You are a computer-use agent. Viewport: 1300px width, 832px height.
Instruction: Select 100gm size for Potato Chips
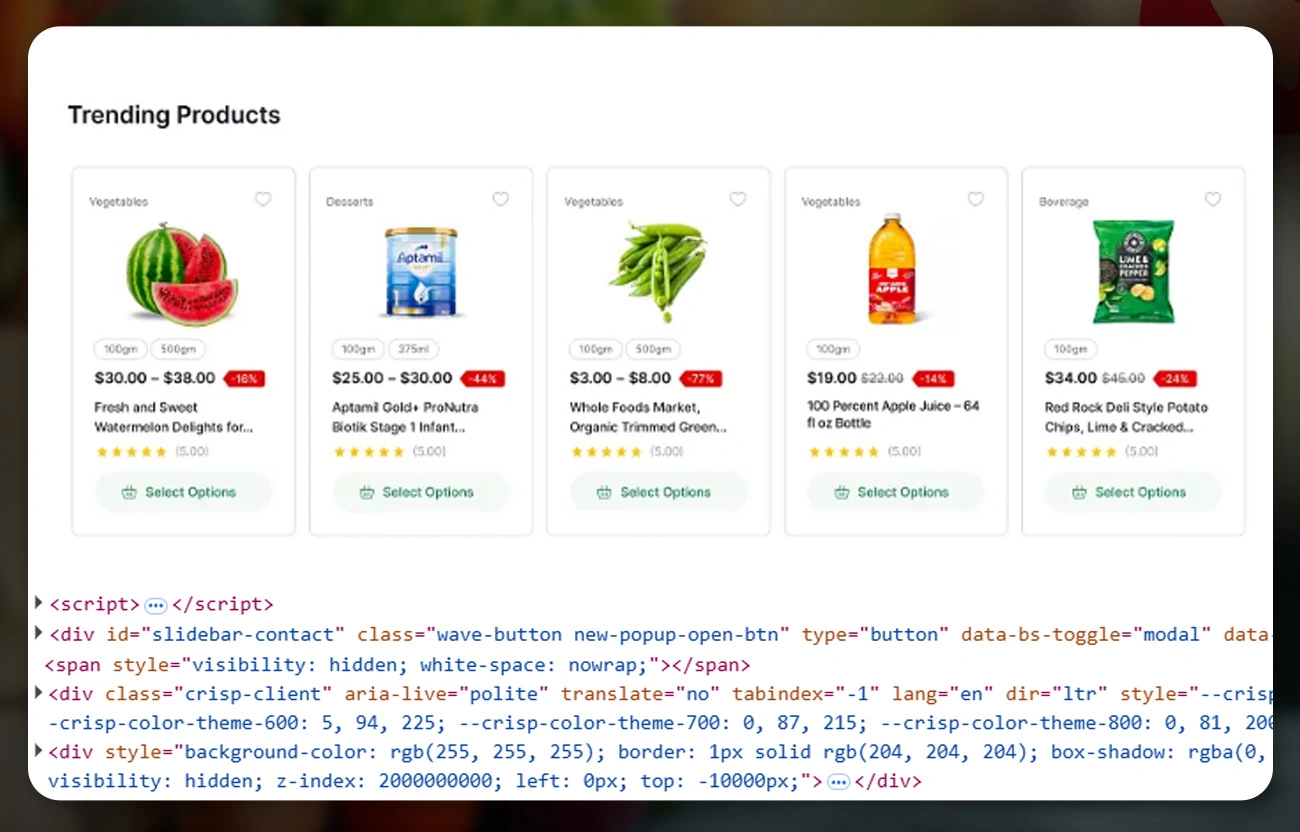(x=1071, y=349)
